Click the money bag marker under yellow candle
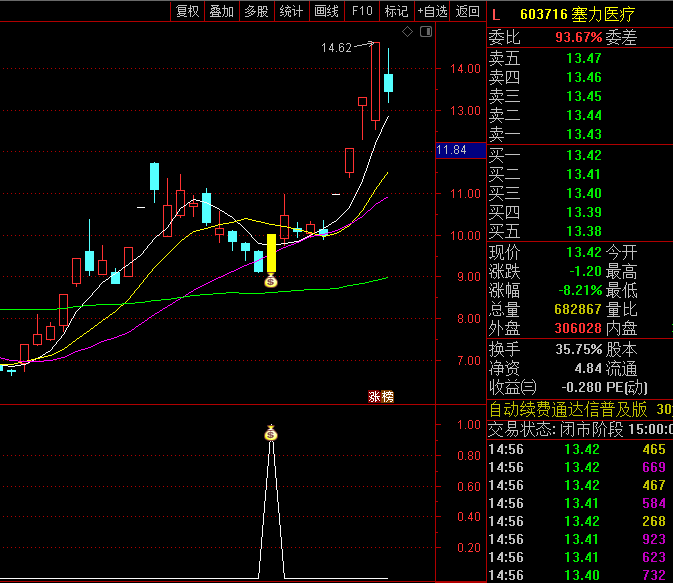Image resolution: width=673 pixels, height=583 pixels. [x=270, y=282]
